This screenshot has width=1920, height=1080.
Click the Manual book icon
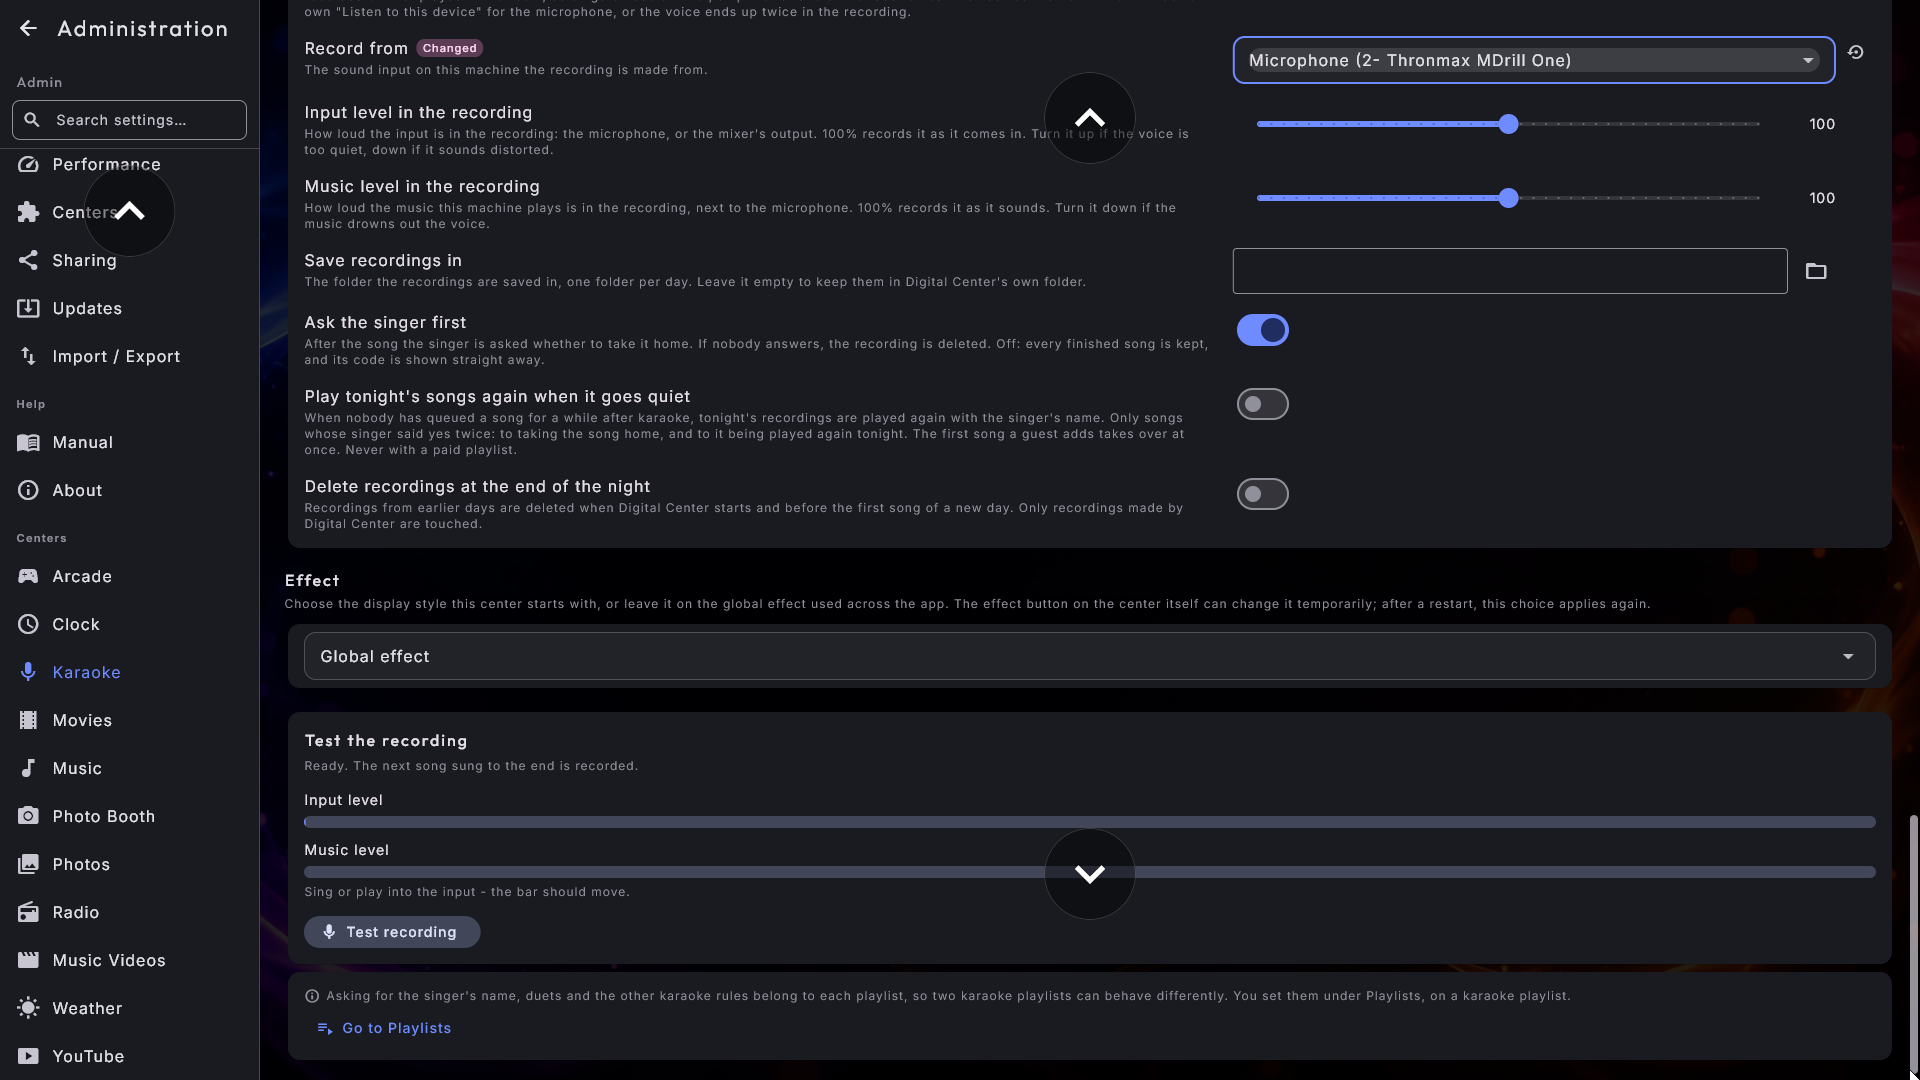tap(28, 442)
